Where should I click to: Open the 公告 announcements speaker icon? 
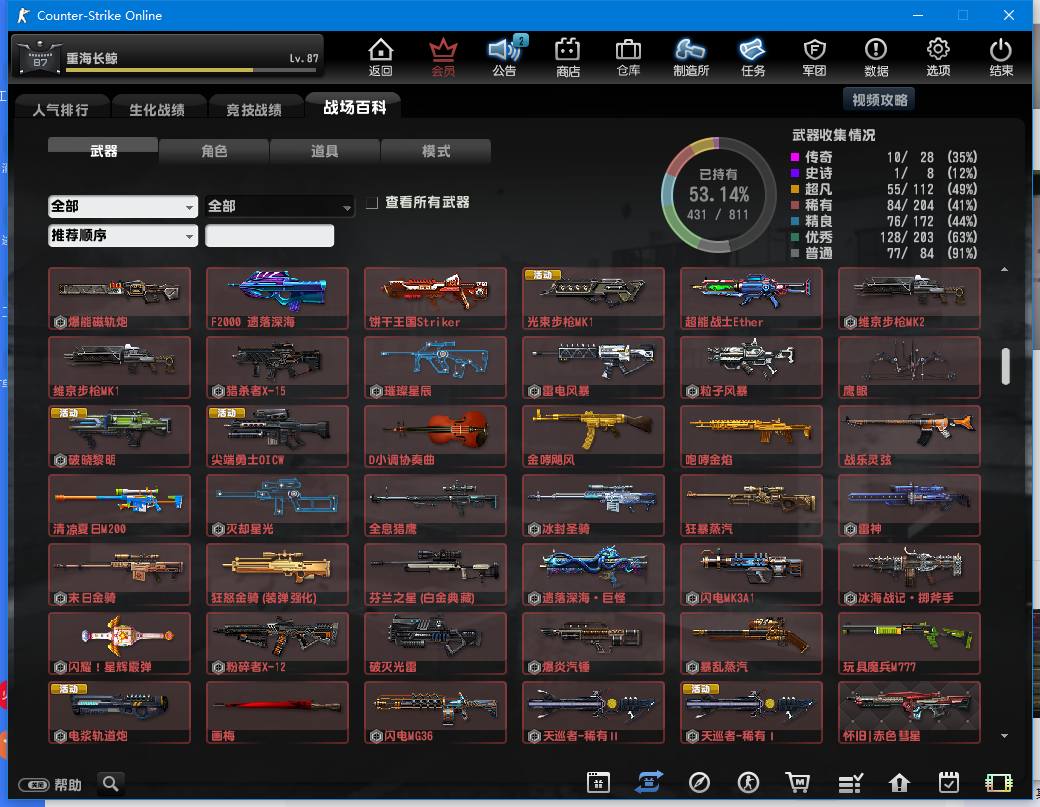tap(505, 57)
